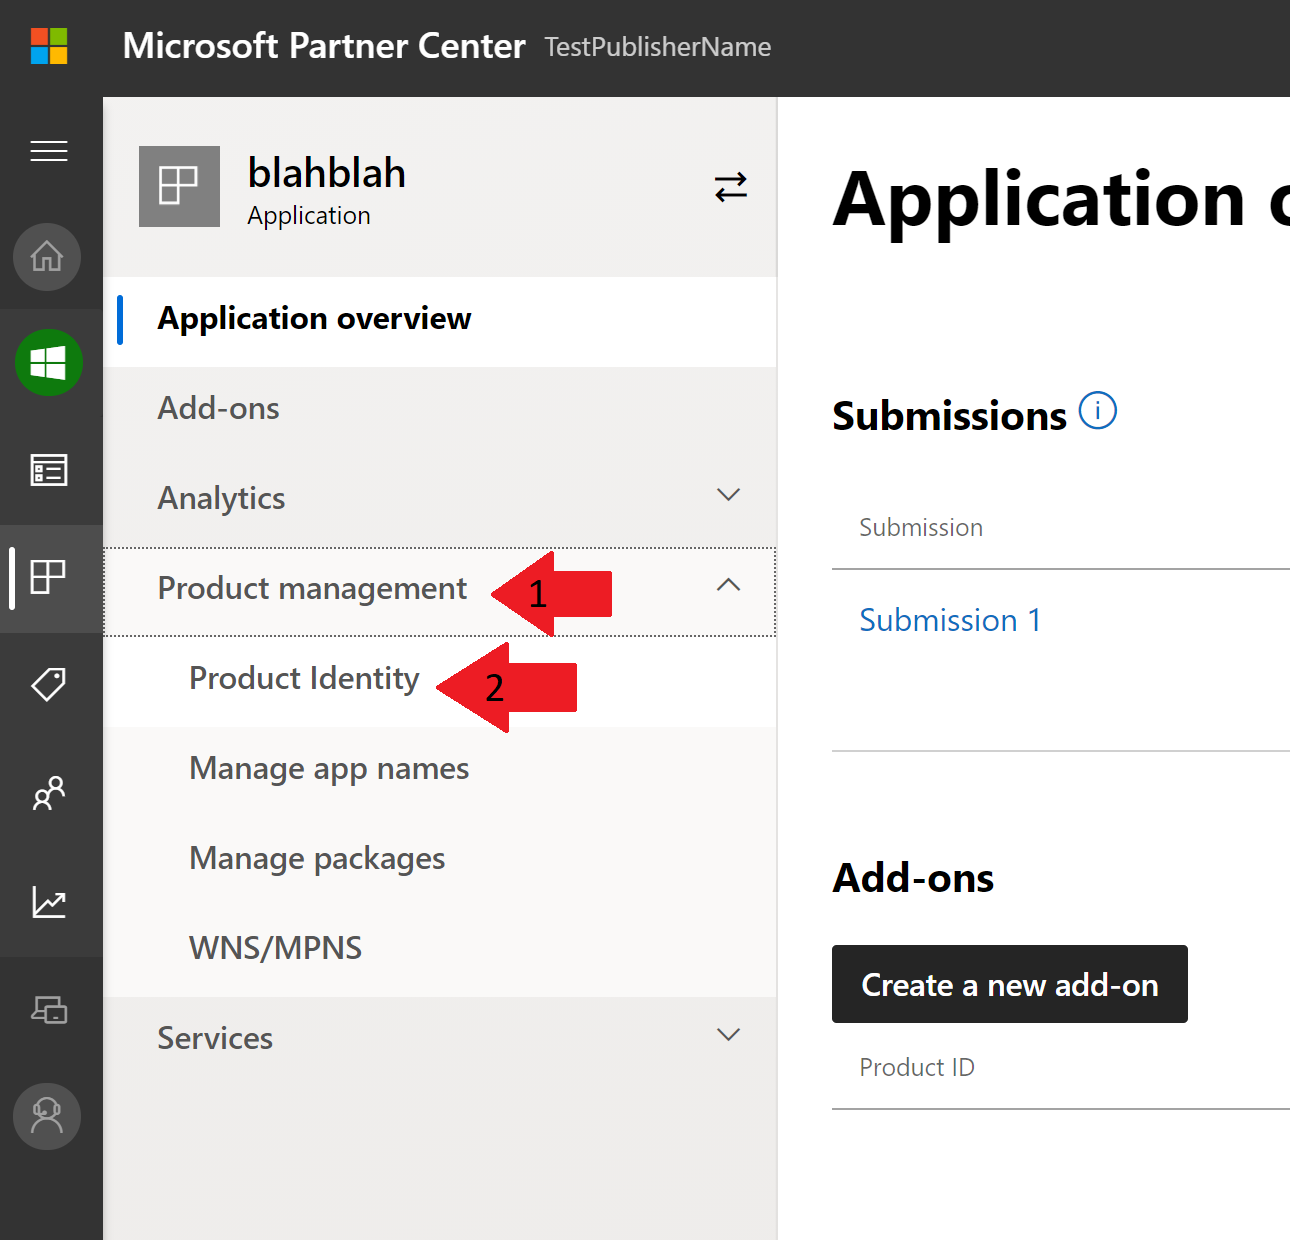Screen dimensions: 1290x1240
Task: Open WNS/MPNS submenu item
Action: [x=440, y=950]
